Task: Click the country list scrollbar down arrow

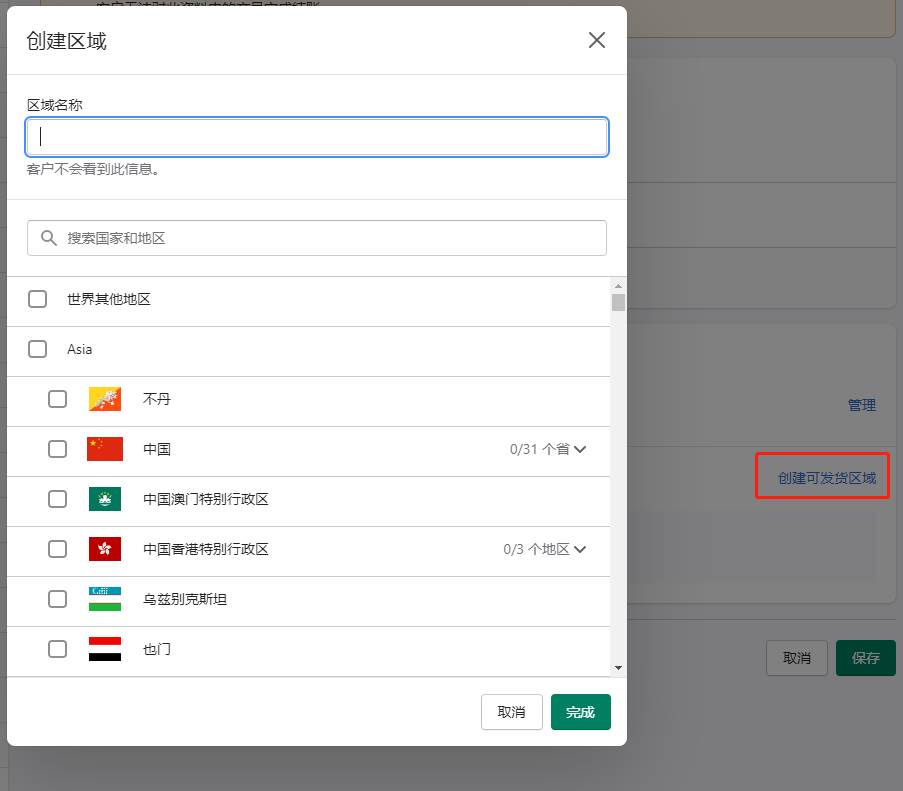Action: click(x=619, y=668)
